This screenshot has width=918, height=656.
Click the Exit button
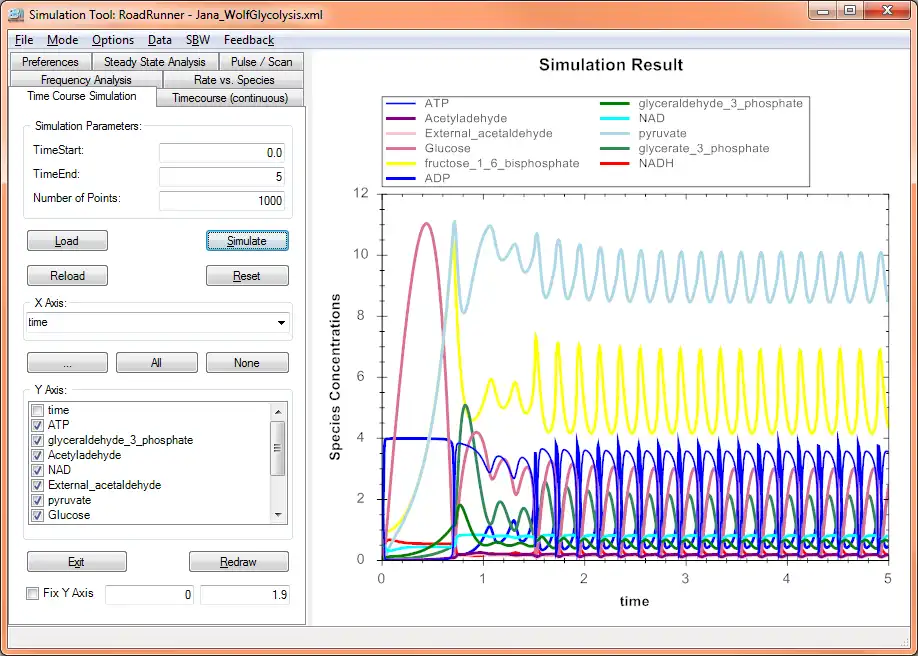77,562
